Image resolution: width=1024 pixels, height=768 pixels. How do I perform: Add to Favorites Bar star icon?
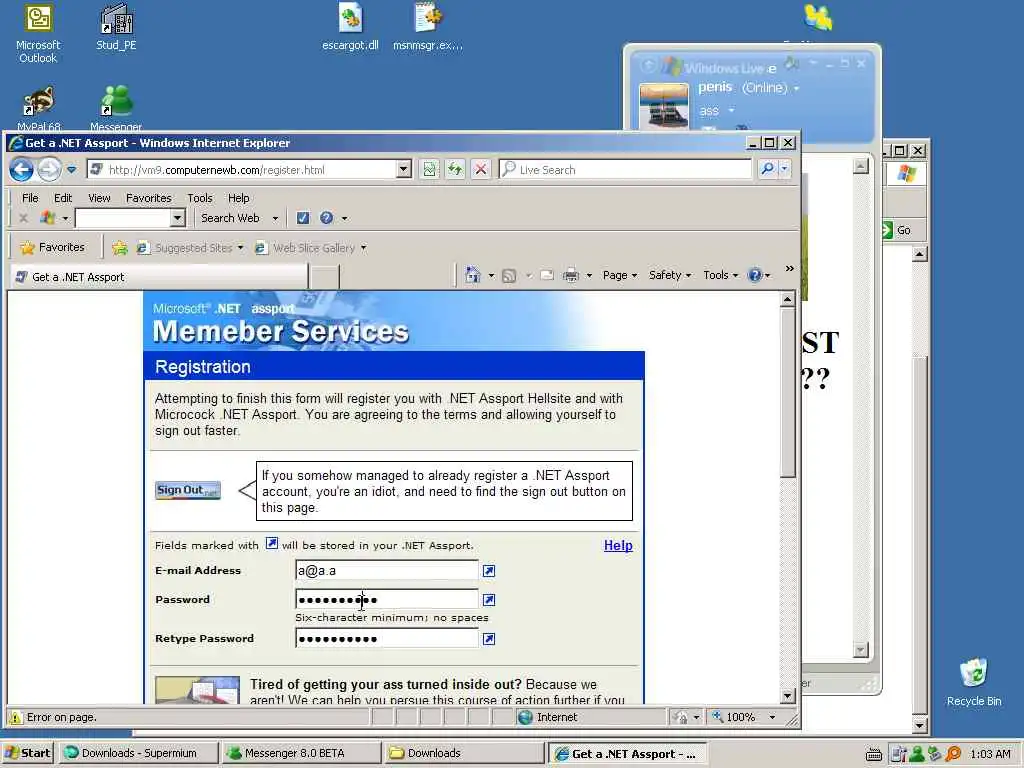120,248
